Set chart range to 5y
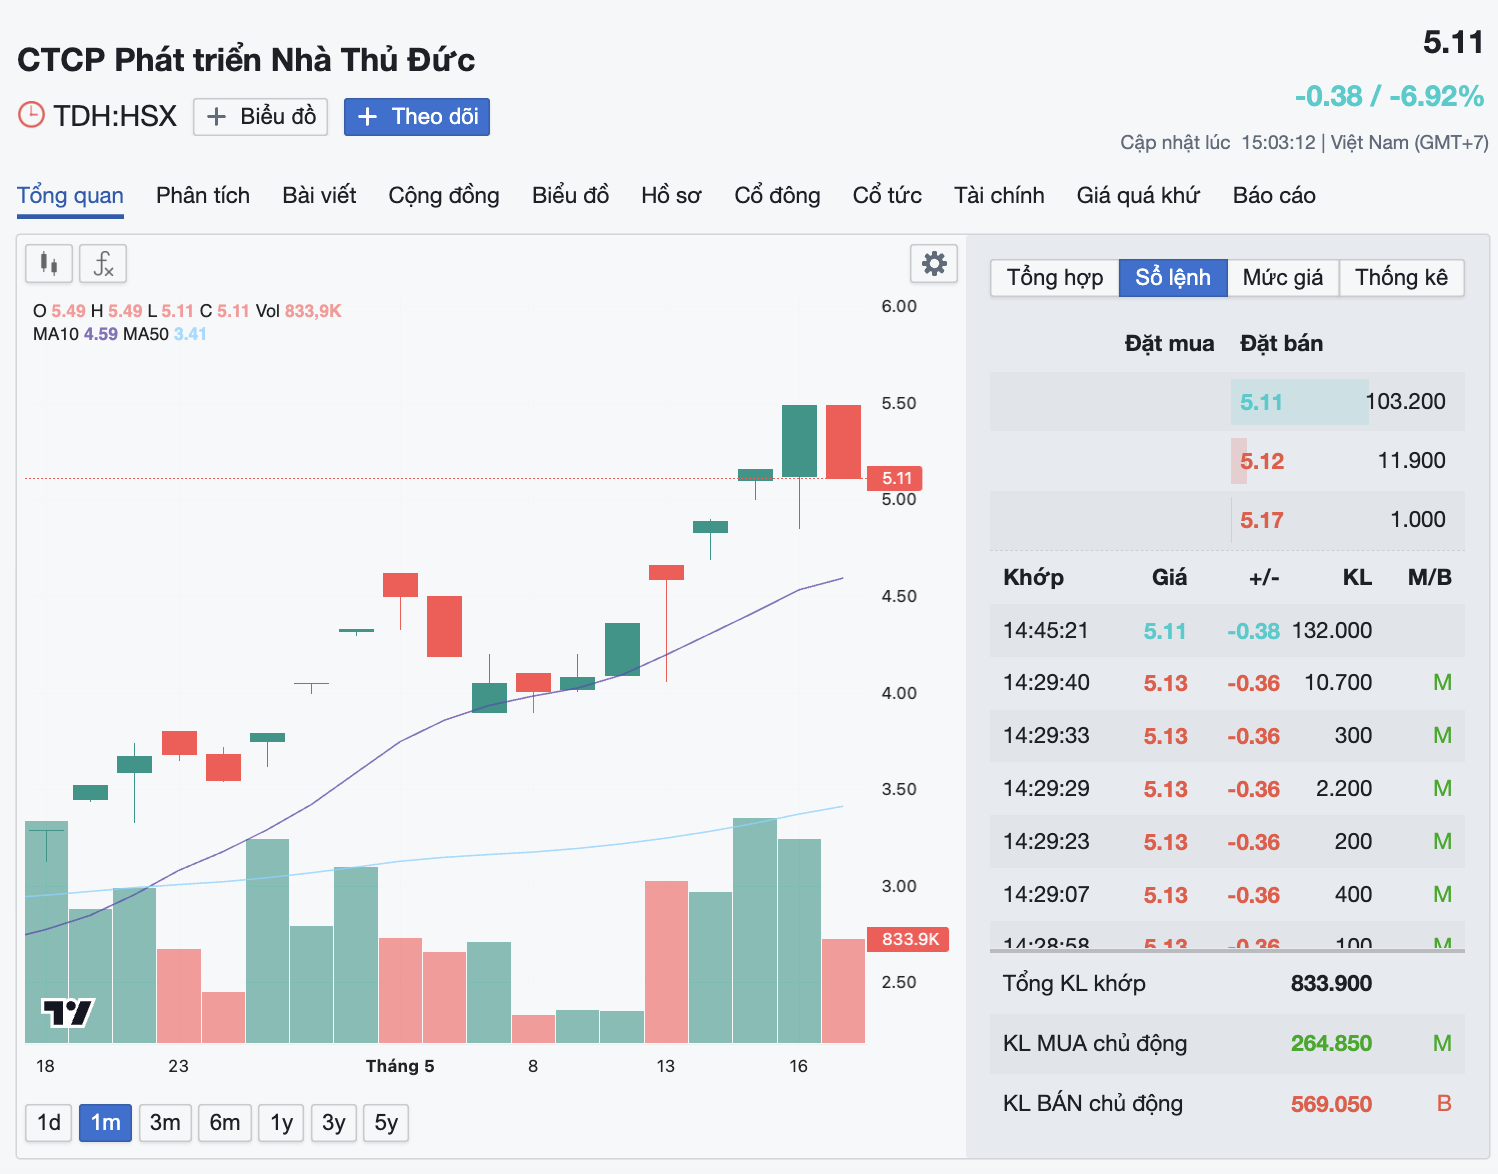1498x1174 pixels. (386, 1123)
